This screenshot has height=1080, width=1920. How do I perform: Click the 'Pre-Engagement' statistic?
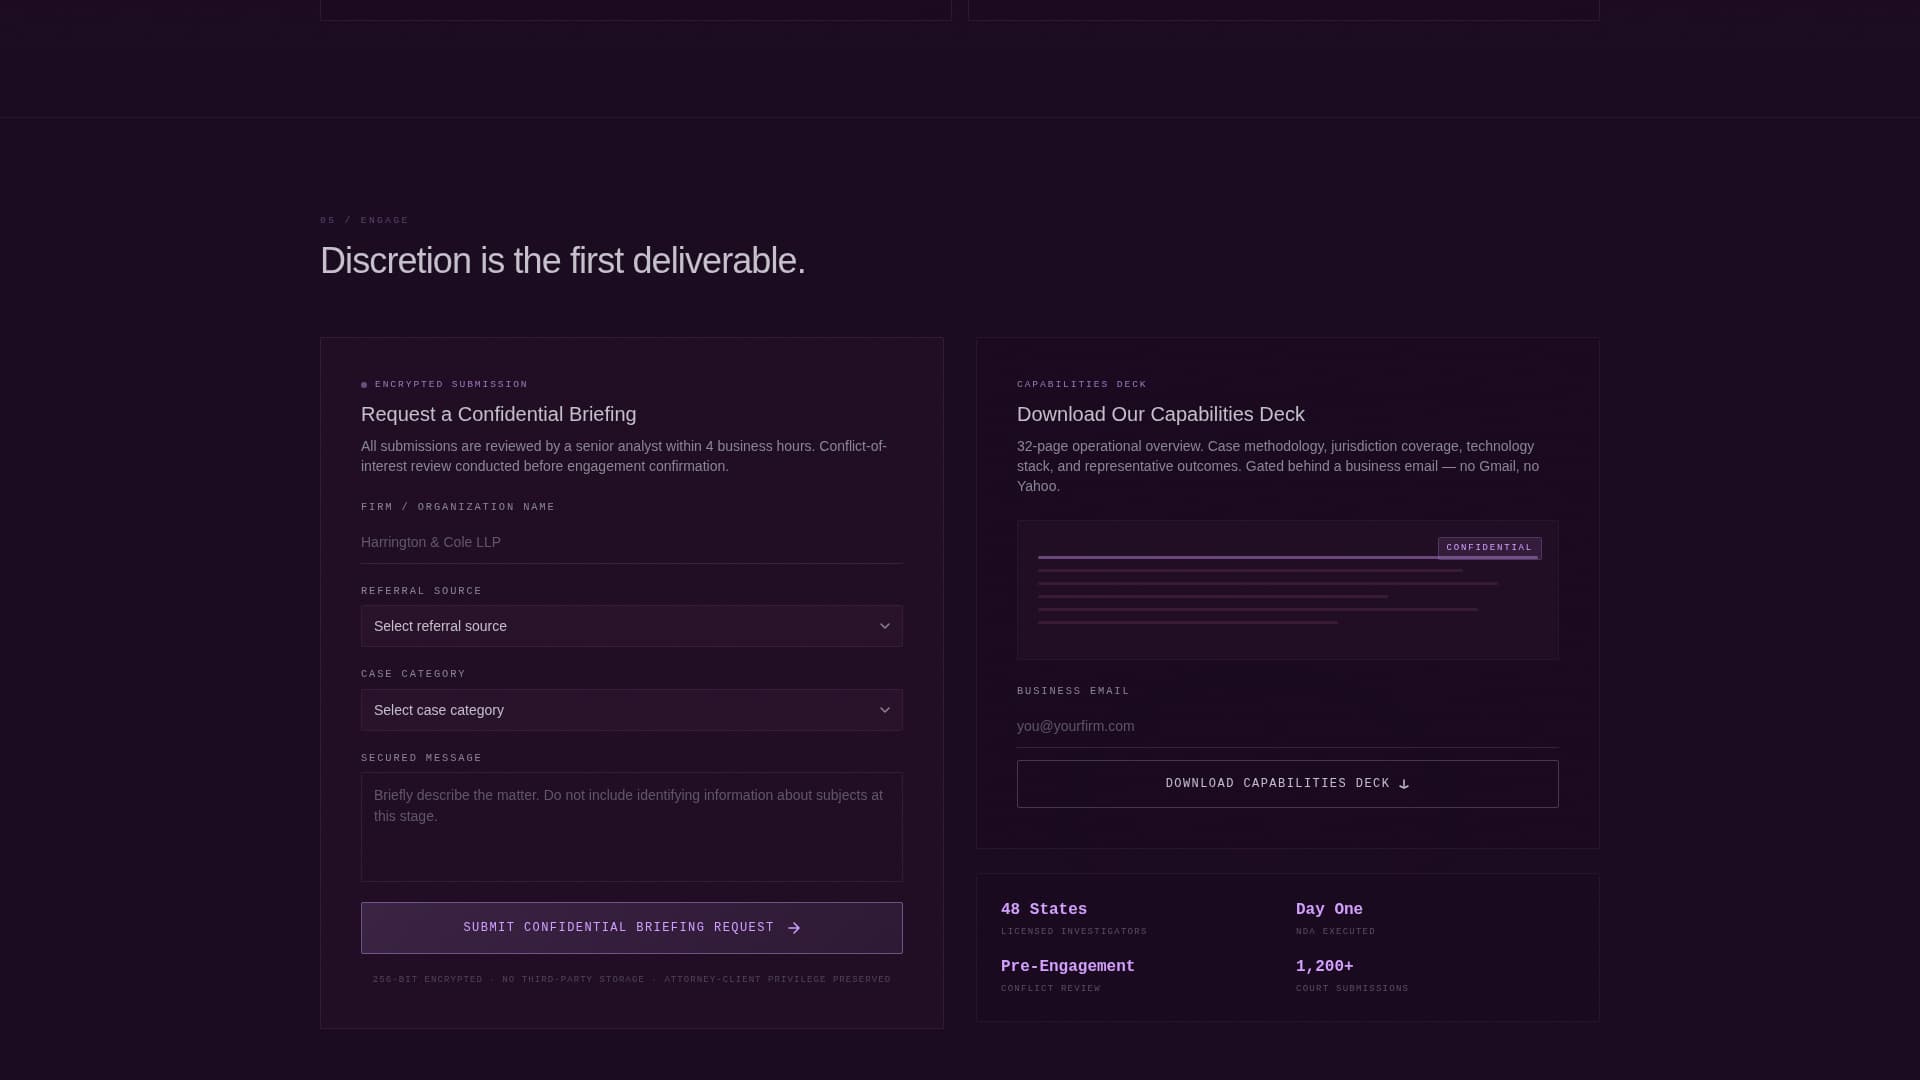pos(1067,966)
